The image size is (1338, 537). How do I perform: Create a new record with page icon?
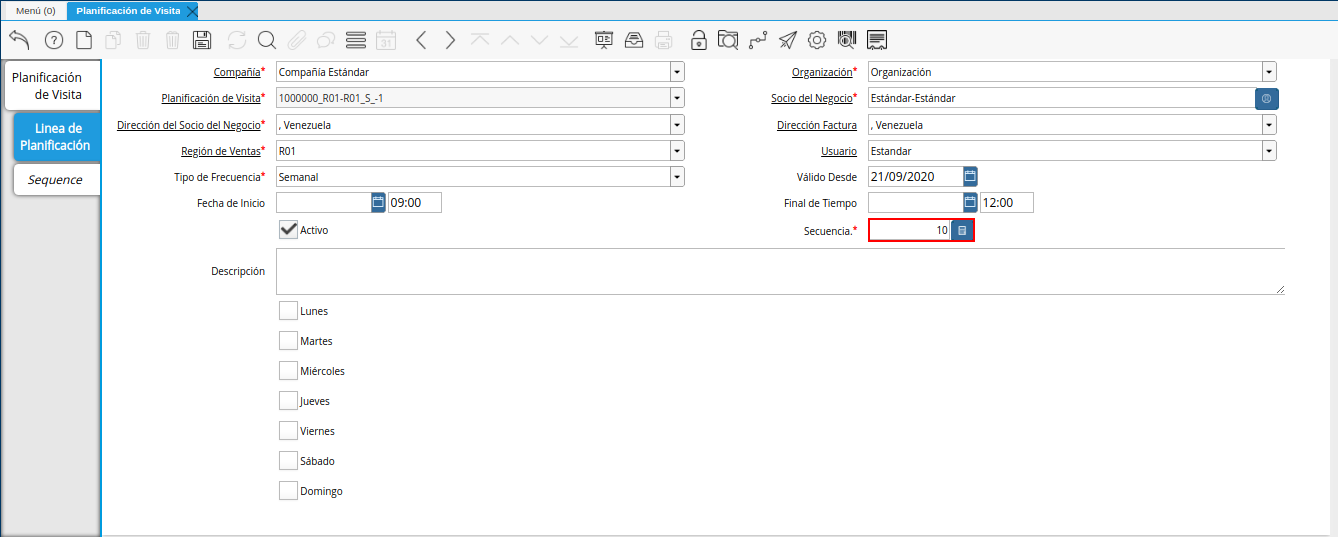pyautogui.click(x=84, y=40)
